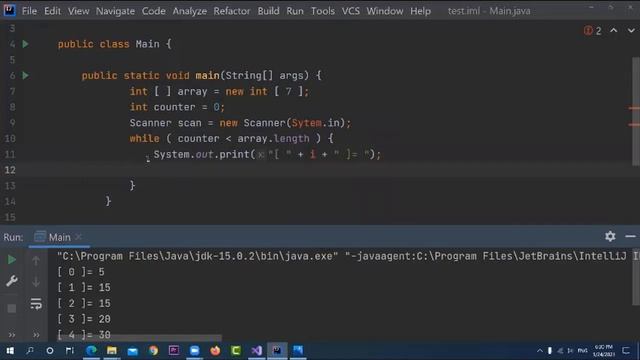Open run configuration wrench icon
This screenshot has height=360, width=640.
coord(12,281)
